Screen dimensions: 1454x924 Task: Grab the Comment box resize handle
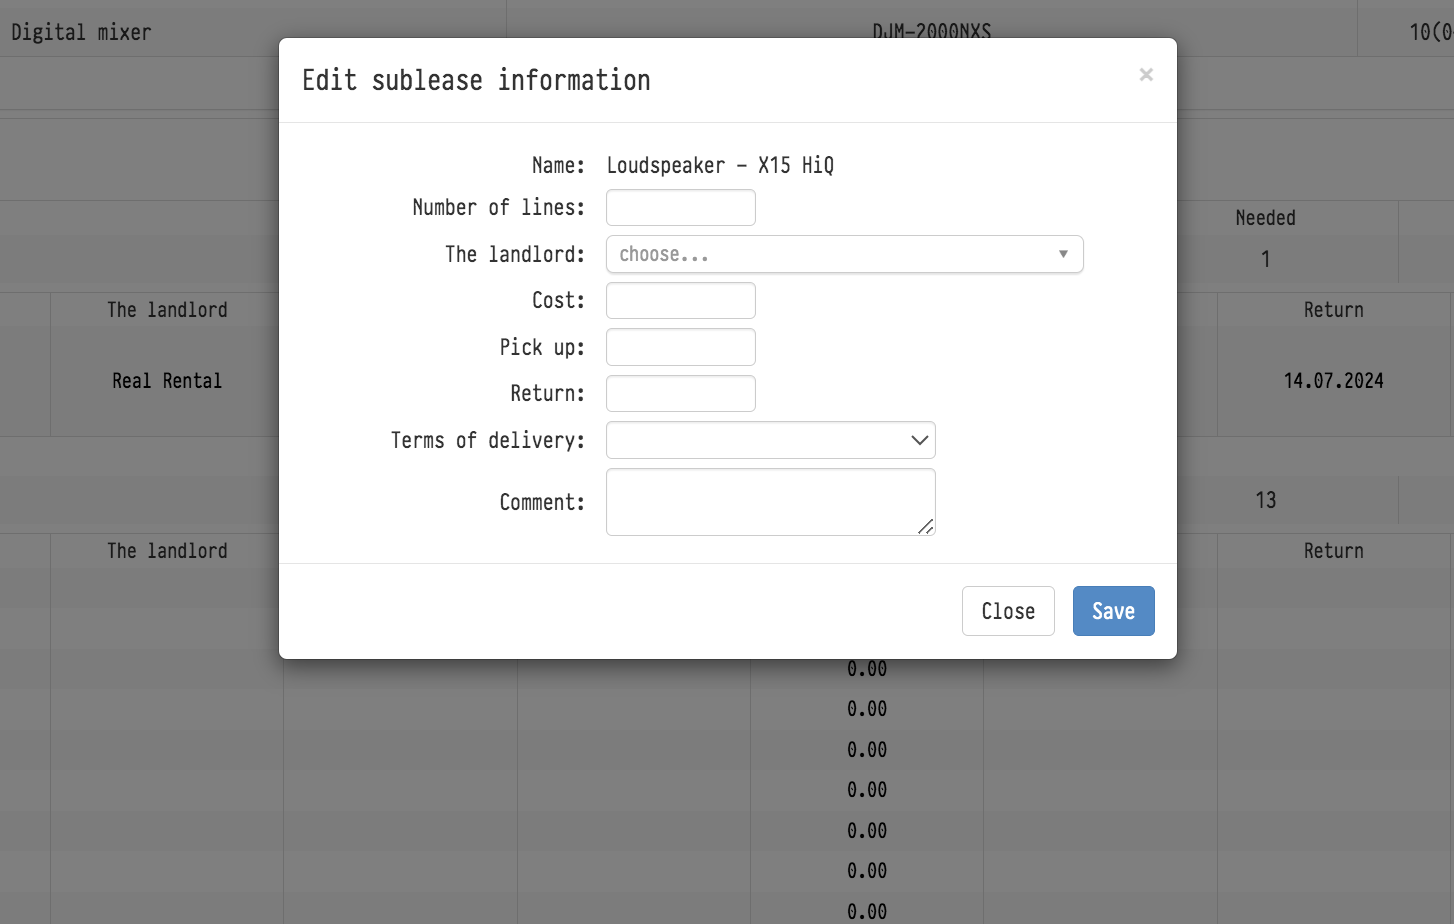pyautogui.click(x=926, y=527)
